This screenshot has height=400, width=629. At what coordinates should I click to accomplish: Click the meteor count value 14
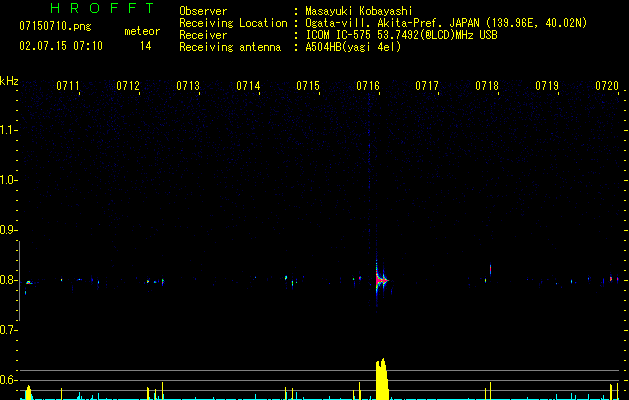[x=145, y=46]
